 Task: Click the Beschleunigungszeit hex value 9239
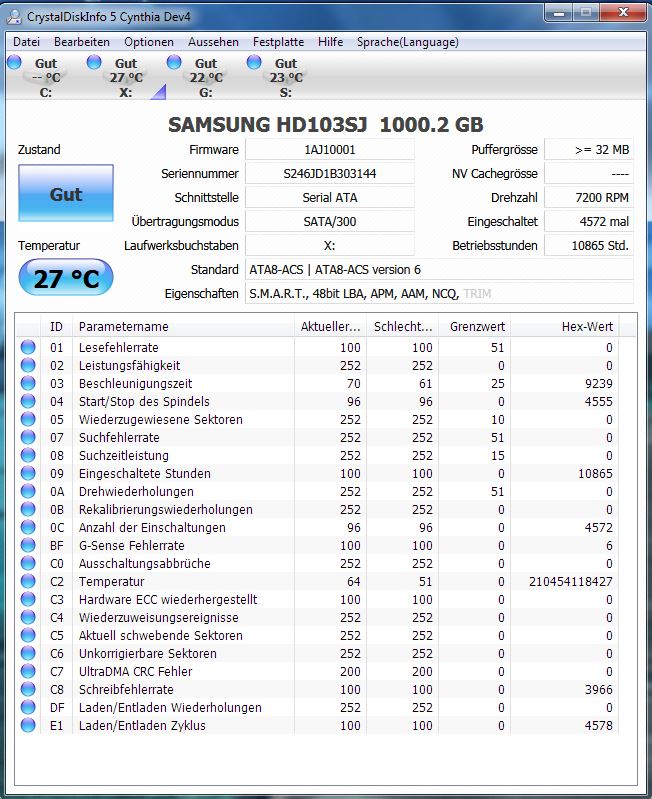599,383
